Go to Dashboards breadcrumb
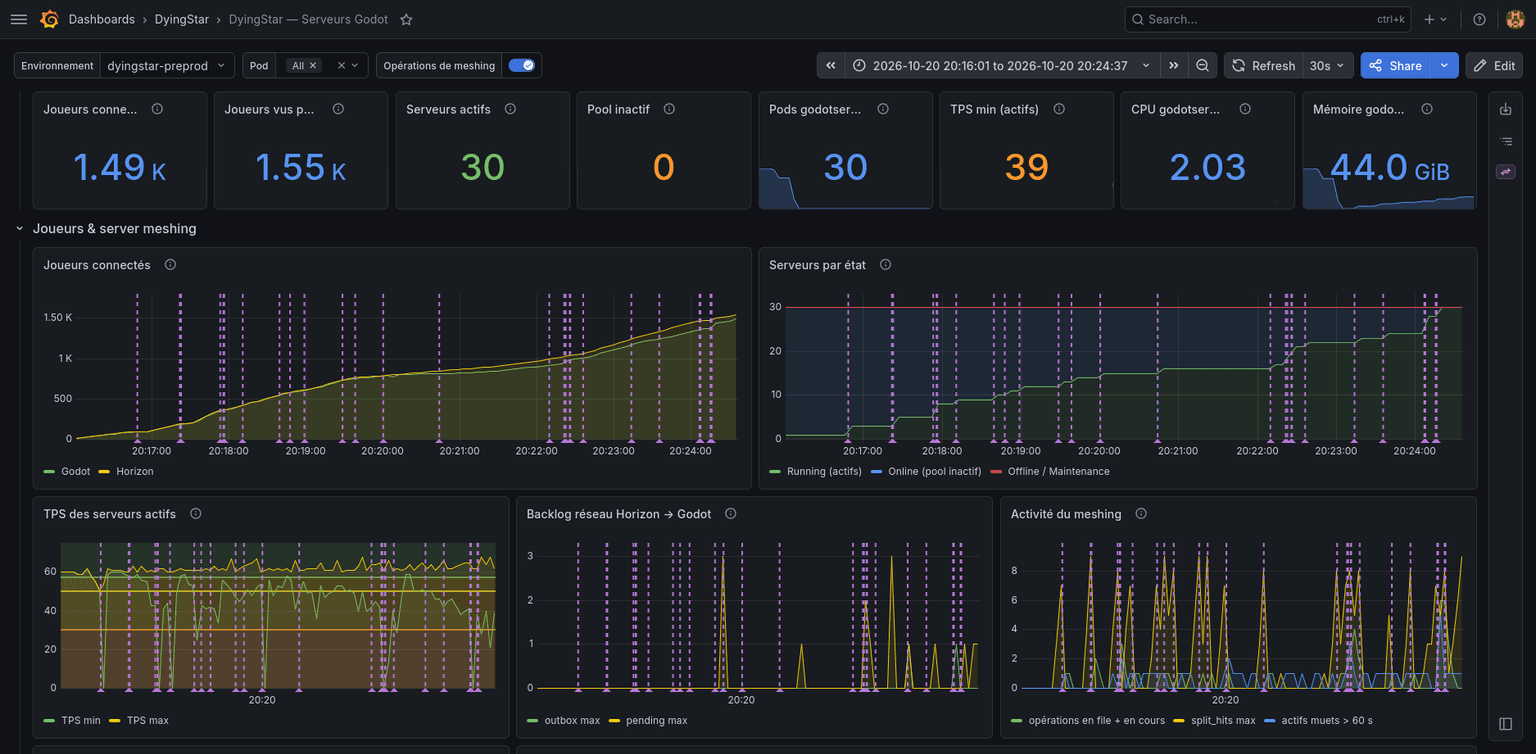1536x754 pixels. tap(102, 19)
